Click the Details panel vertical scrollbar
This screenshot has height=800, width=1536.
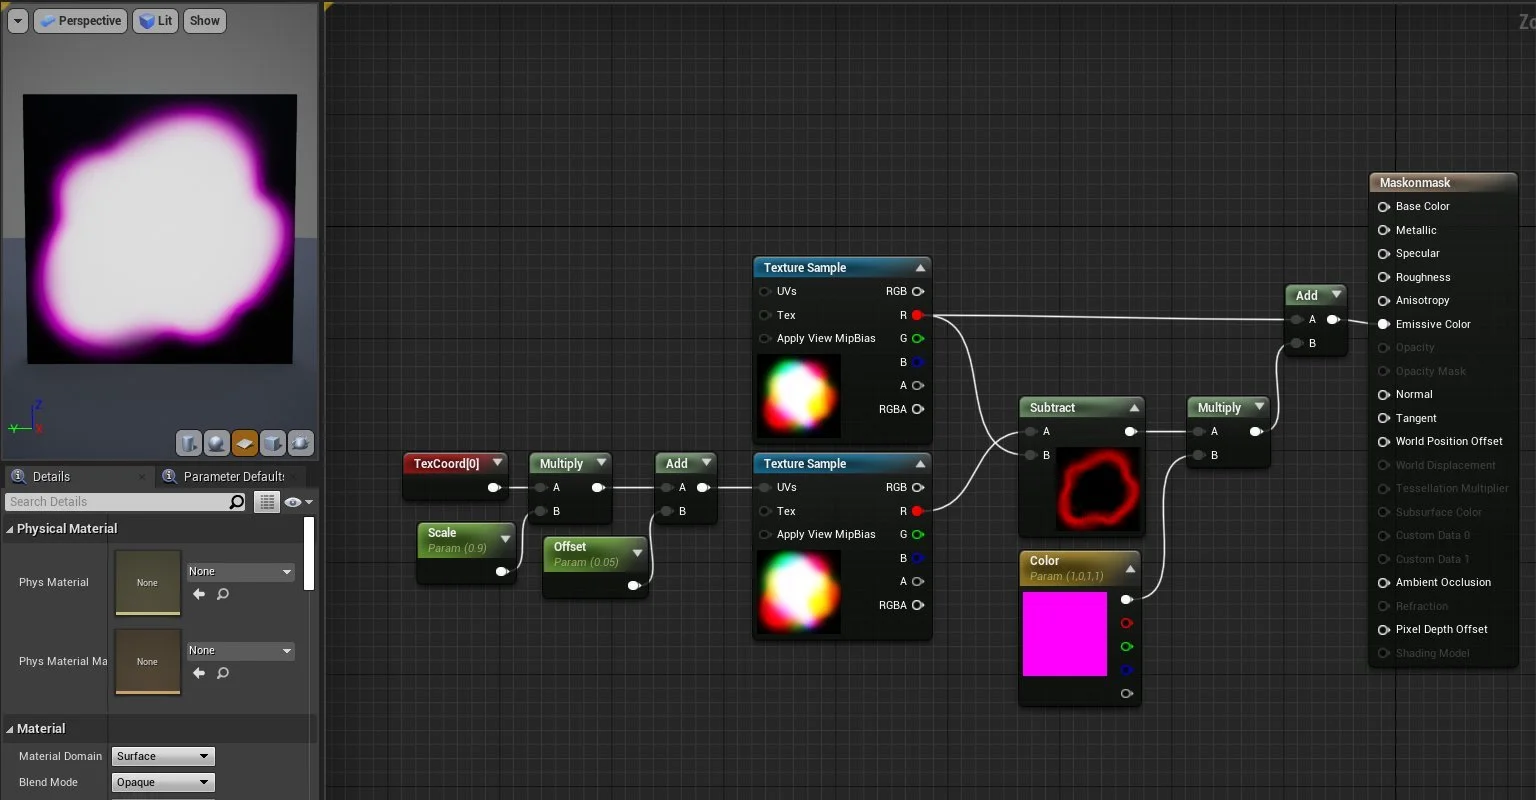tap(309, 553)
